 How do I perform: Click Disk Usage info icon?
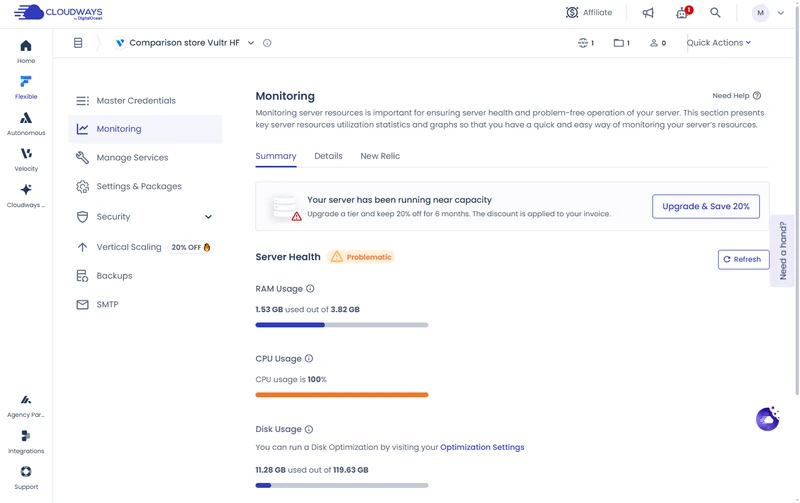point(309,429)
